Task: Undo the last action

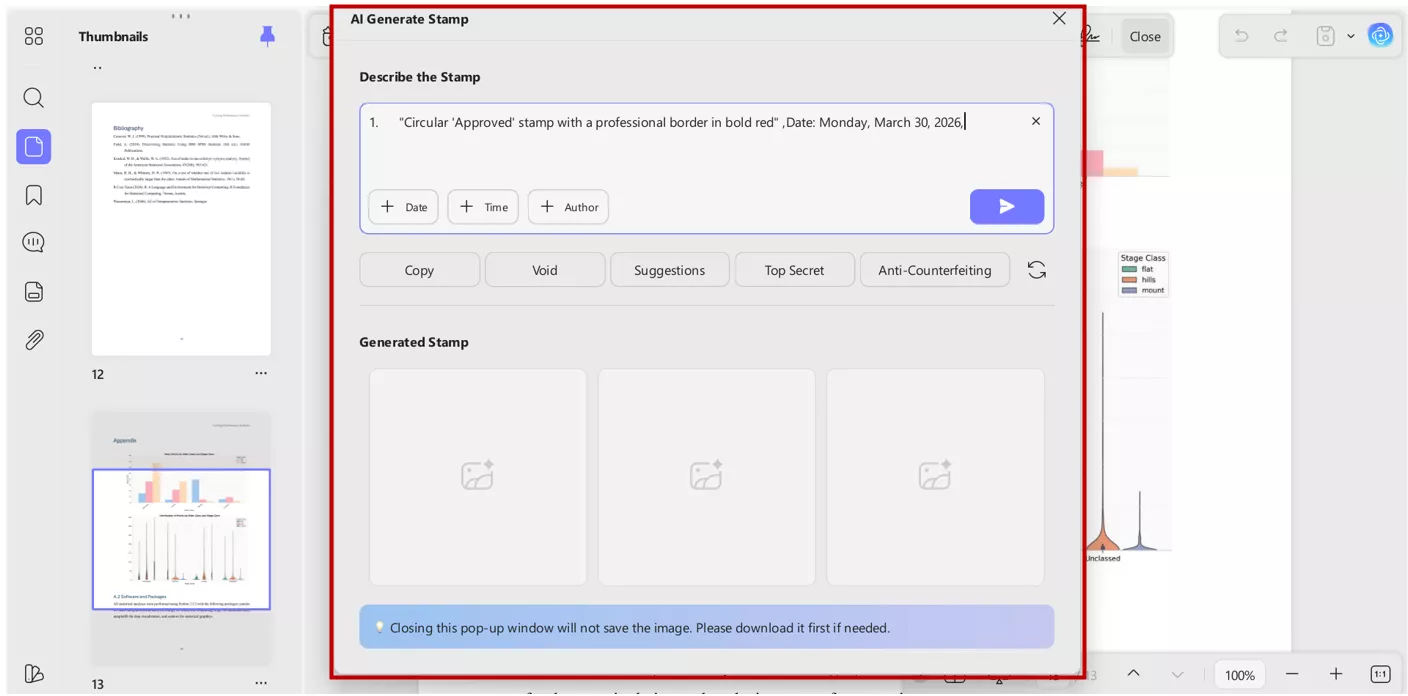Action: point(1241,36)
